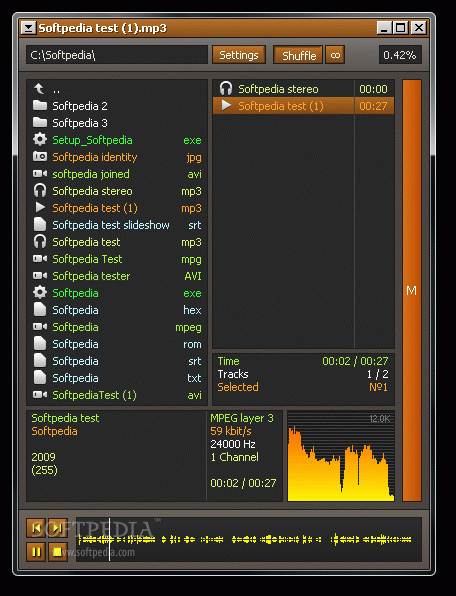The height and width of the screenshot is (596, 456).
Task: Click play icon in playlist Softpedia test (1) row
Action: coord(226,105)
